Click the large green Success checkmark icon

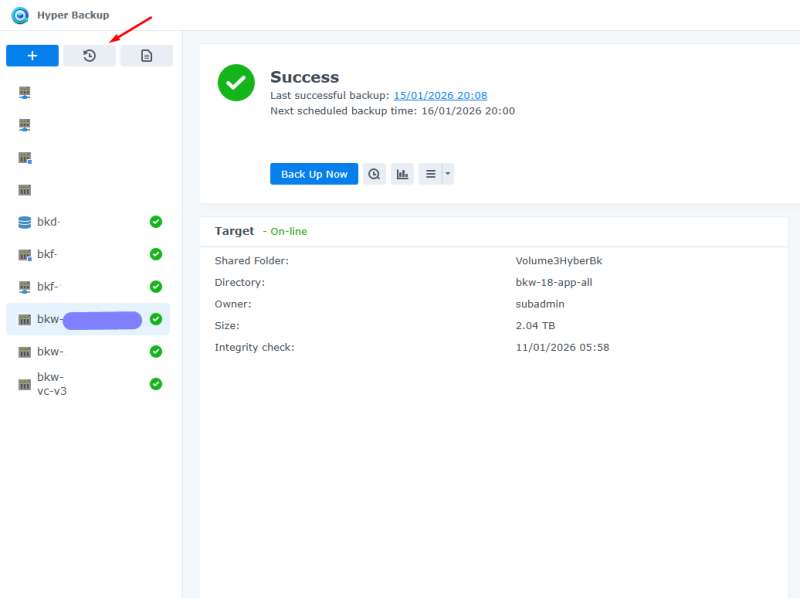(236, 83)
